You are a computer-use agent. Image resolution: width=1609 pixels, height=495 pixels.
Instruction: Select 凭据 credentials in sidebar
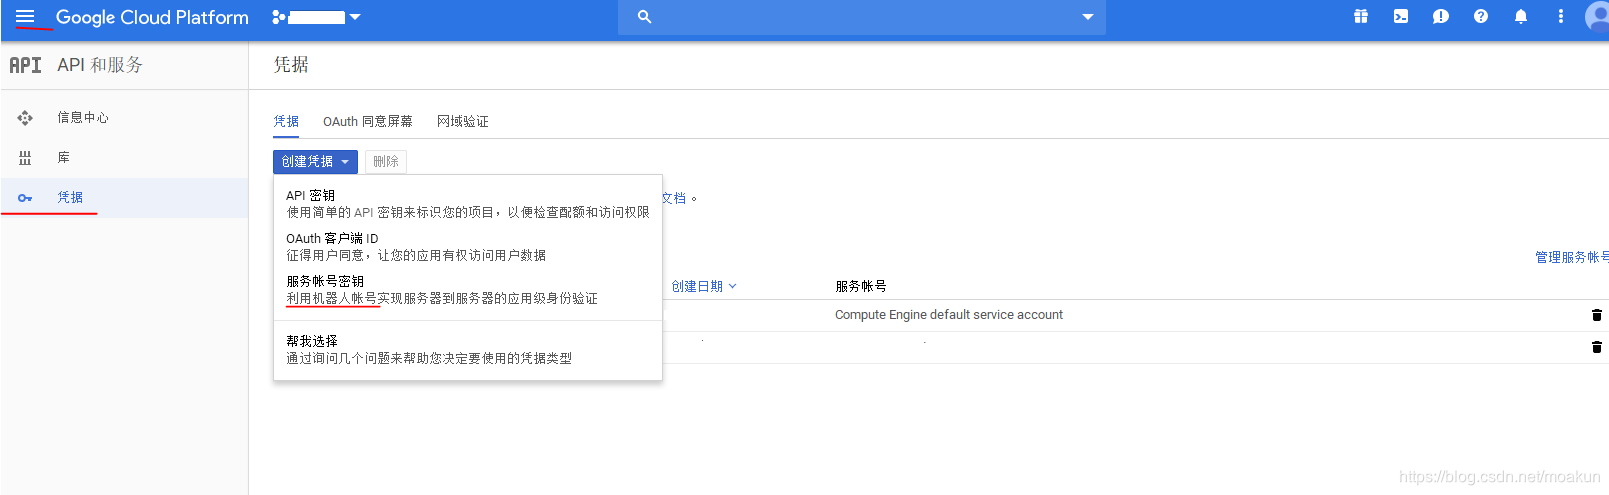(x=124, y=198)
